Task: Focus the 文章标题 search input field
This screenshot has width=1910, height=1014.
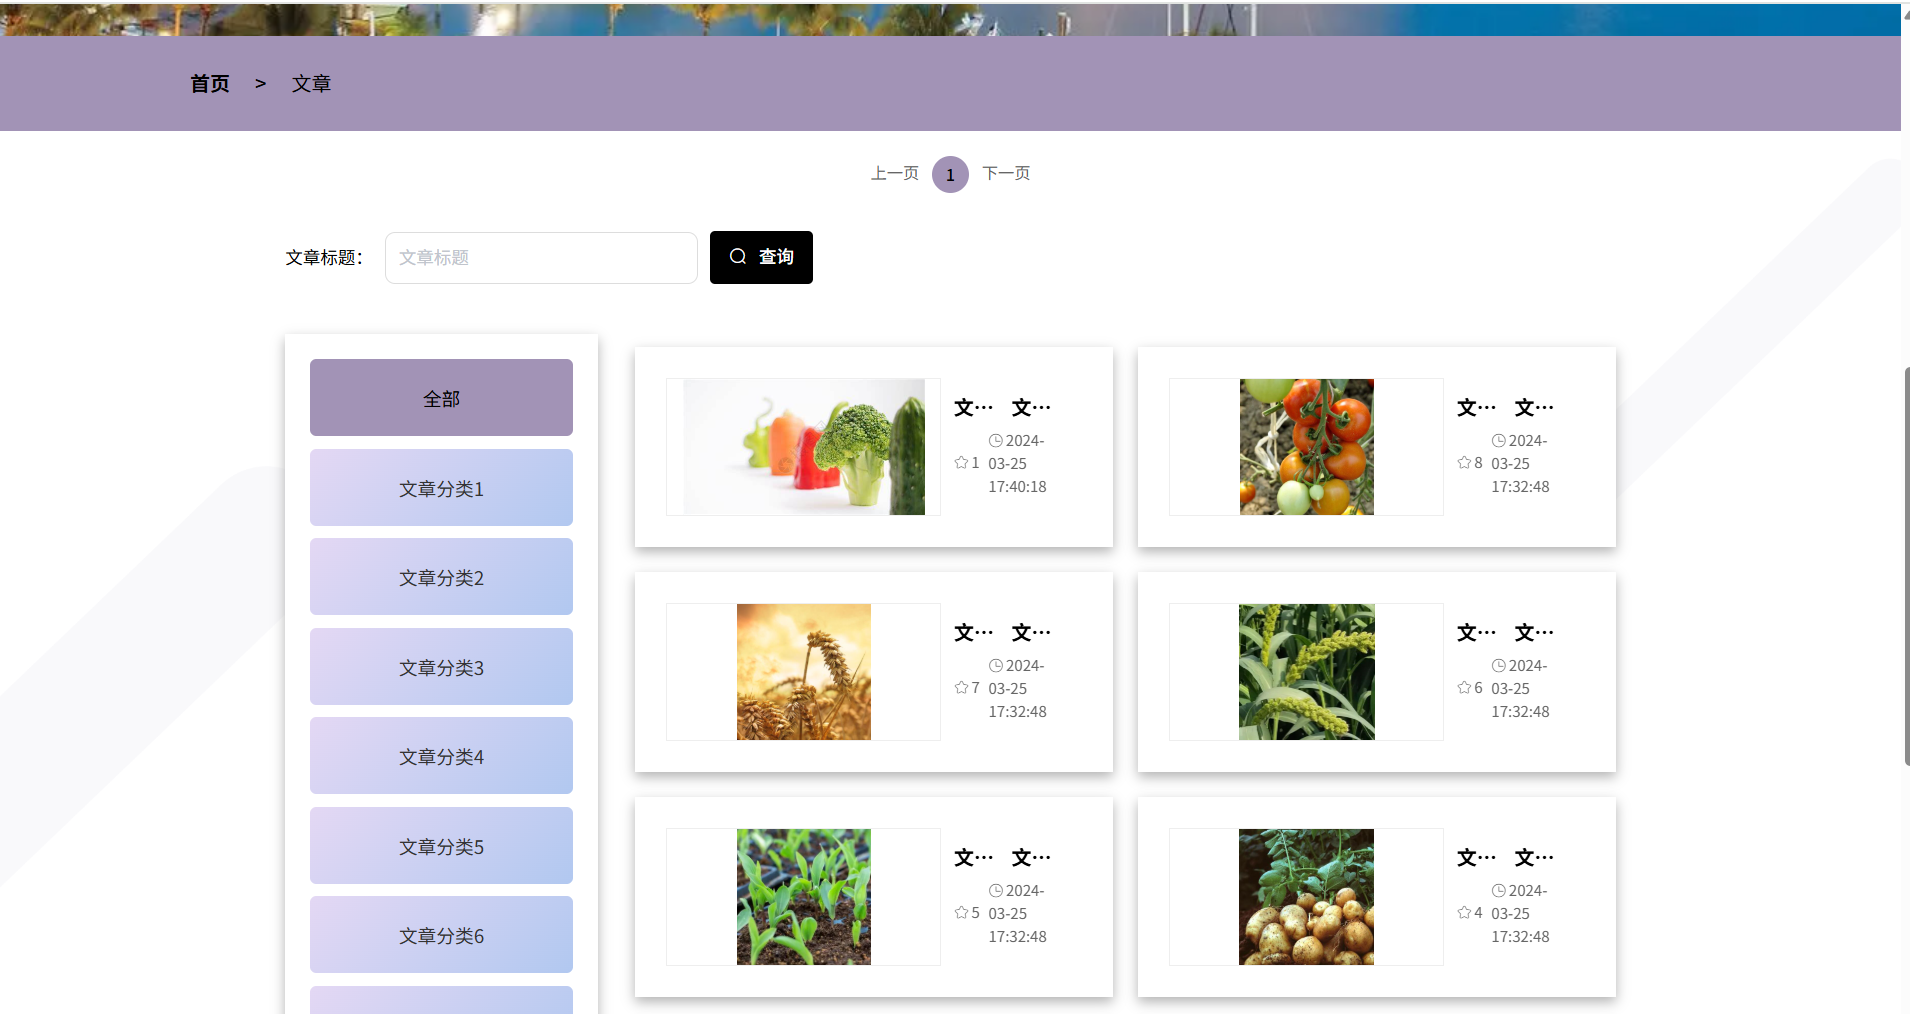Action: click(541, 258)
